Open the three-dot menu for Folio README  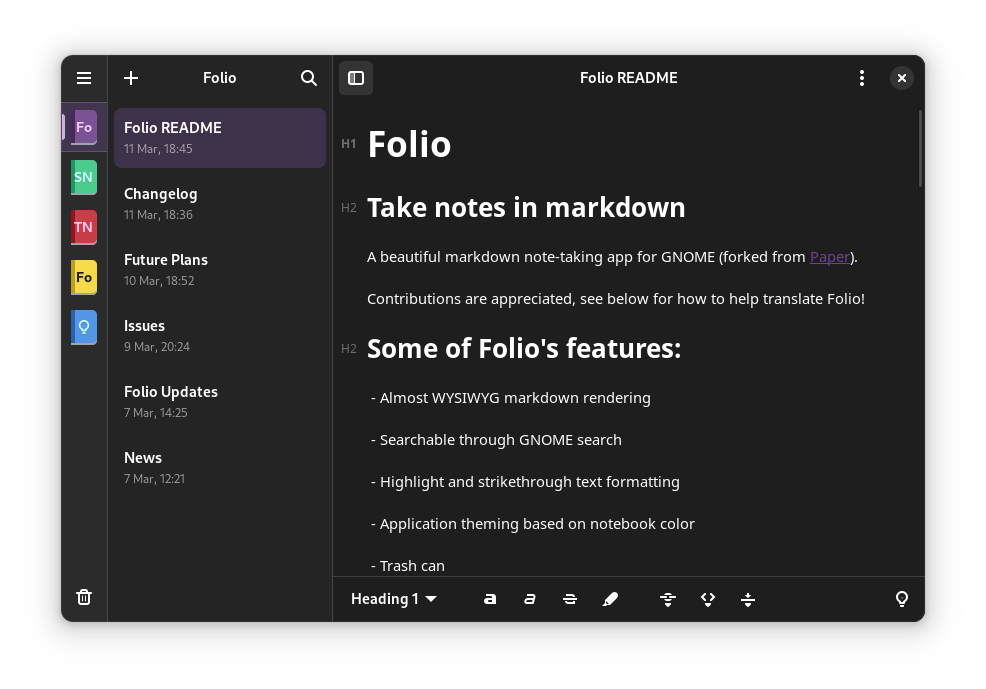click(862, 78)
